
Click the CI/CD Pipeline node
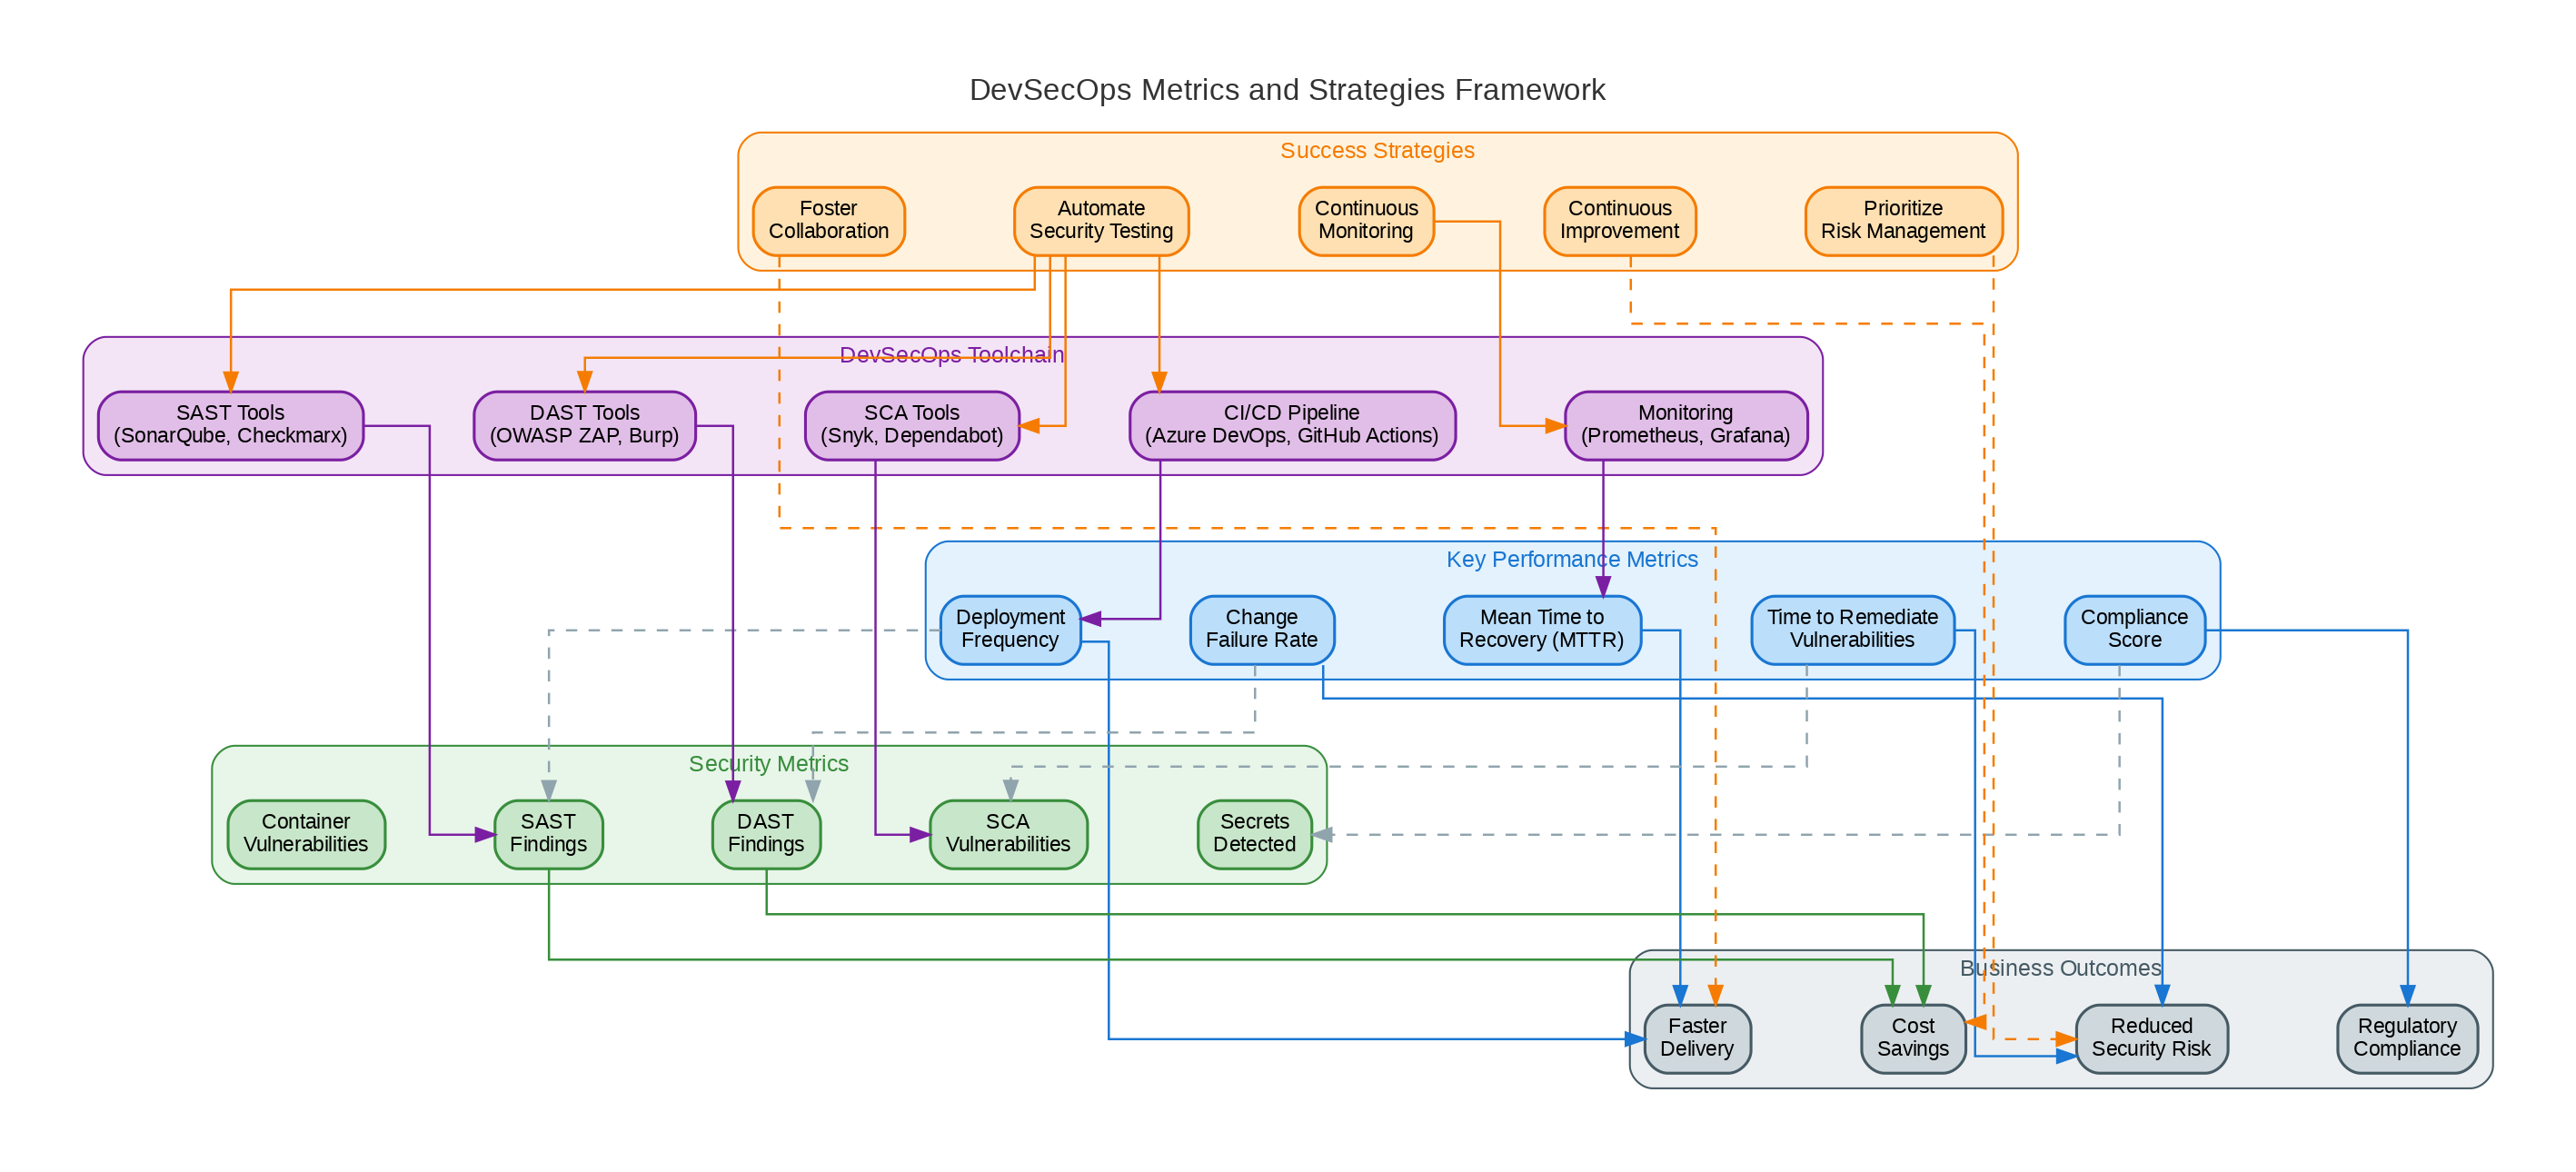pos(1291,424)
